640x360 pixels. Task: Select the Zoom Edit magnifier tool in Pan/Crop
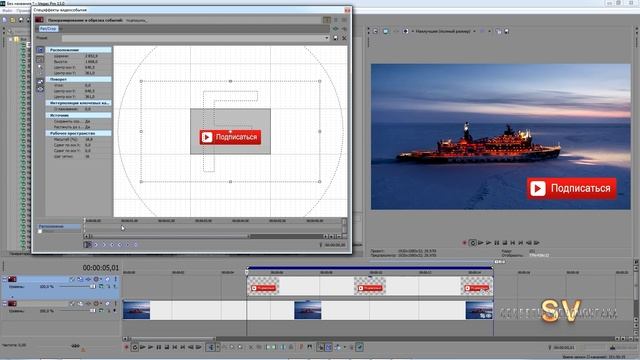(x=40, y=68)
